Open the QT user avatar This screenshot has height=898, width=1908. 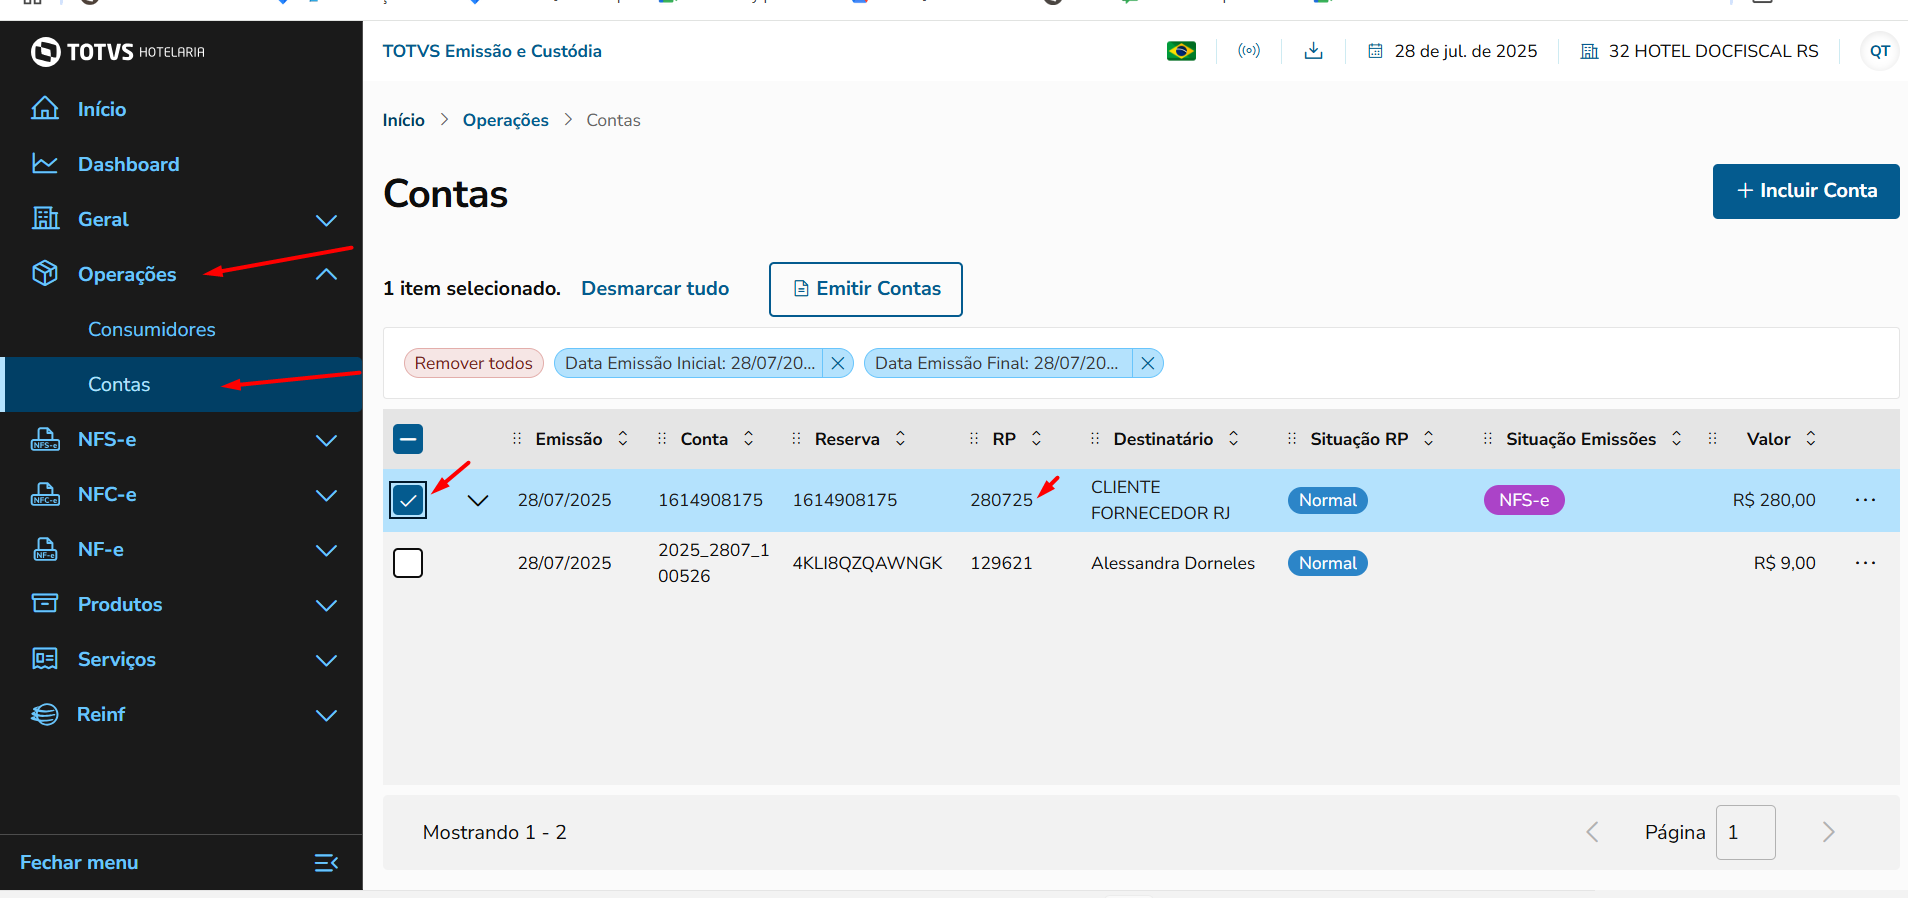coord(1880,51)
